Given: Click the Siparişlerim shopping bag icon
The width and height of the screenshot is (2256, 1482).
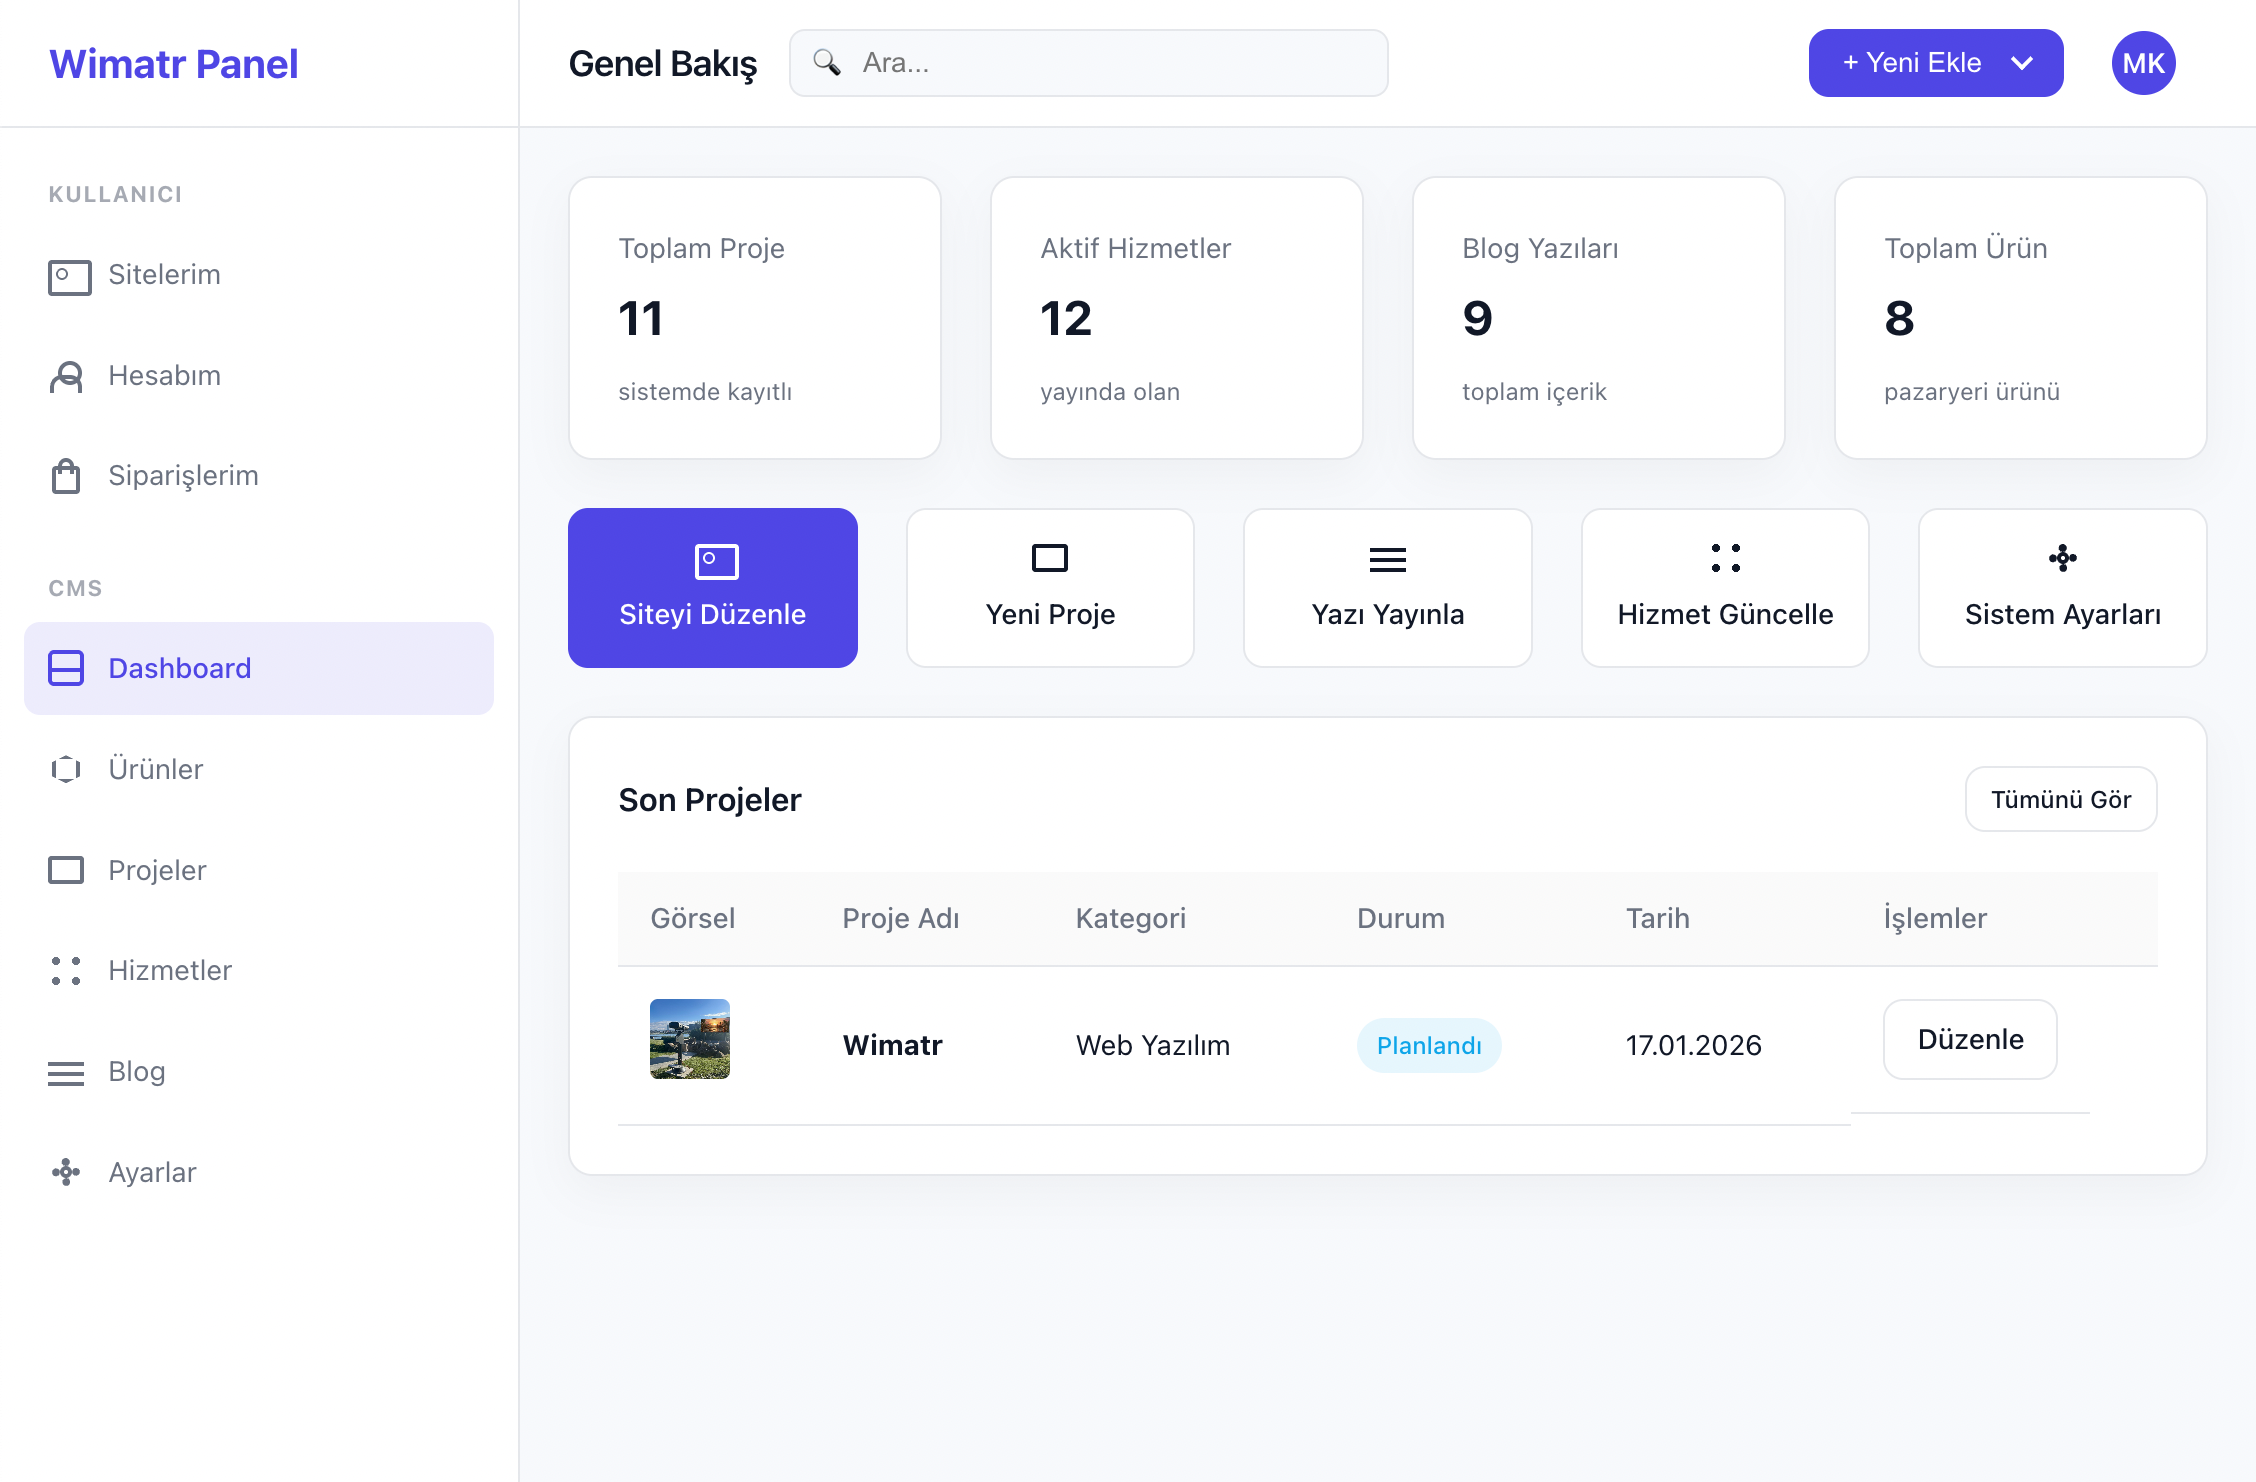Looking at the screenshot, I should click(66, 476).
